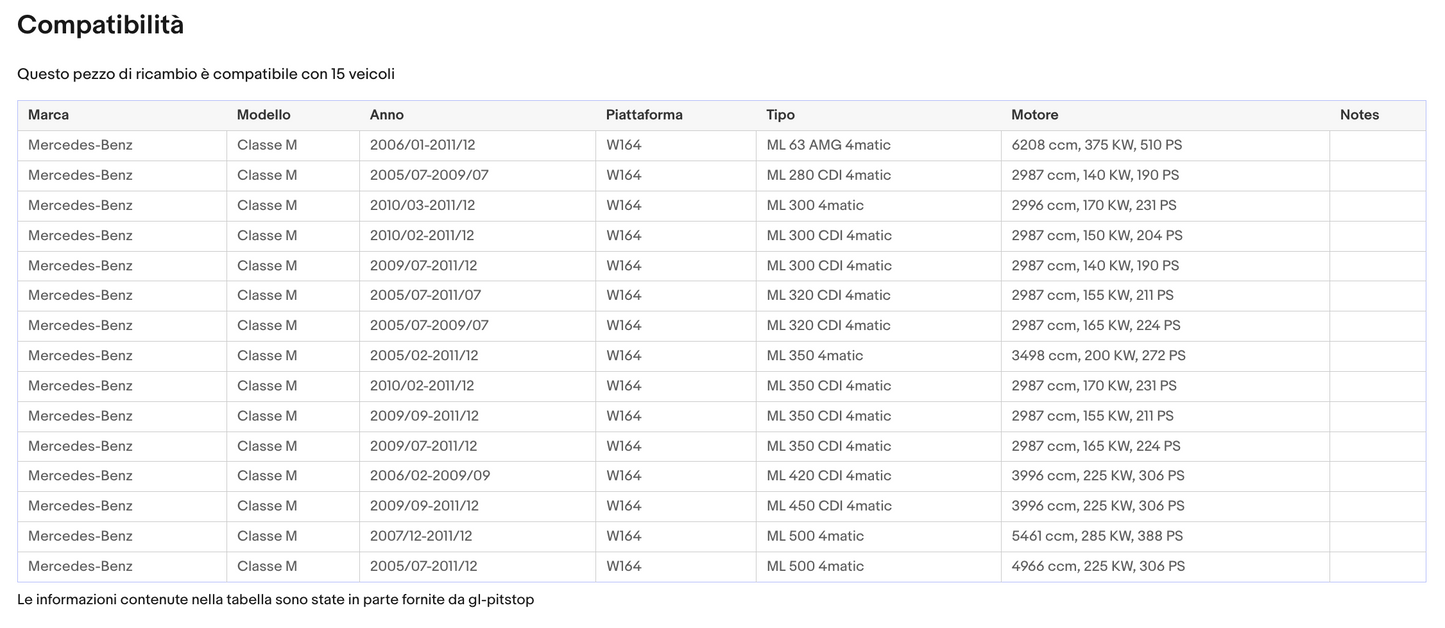Click the Modello column header
1445x628 pixels.
[263, 115]
